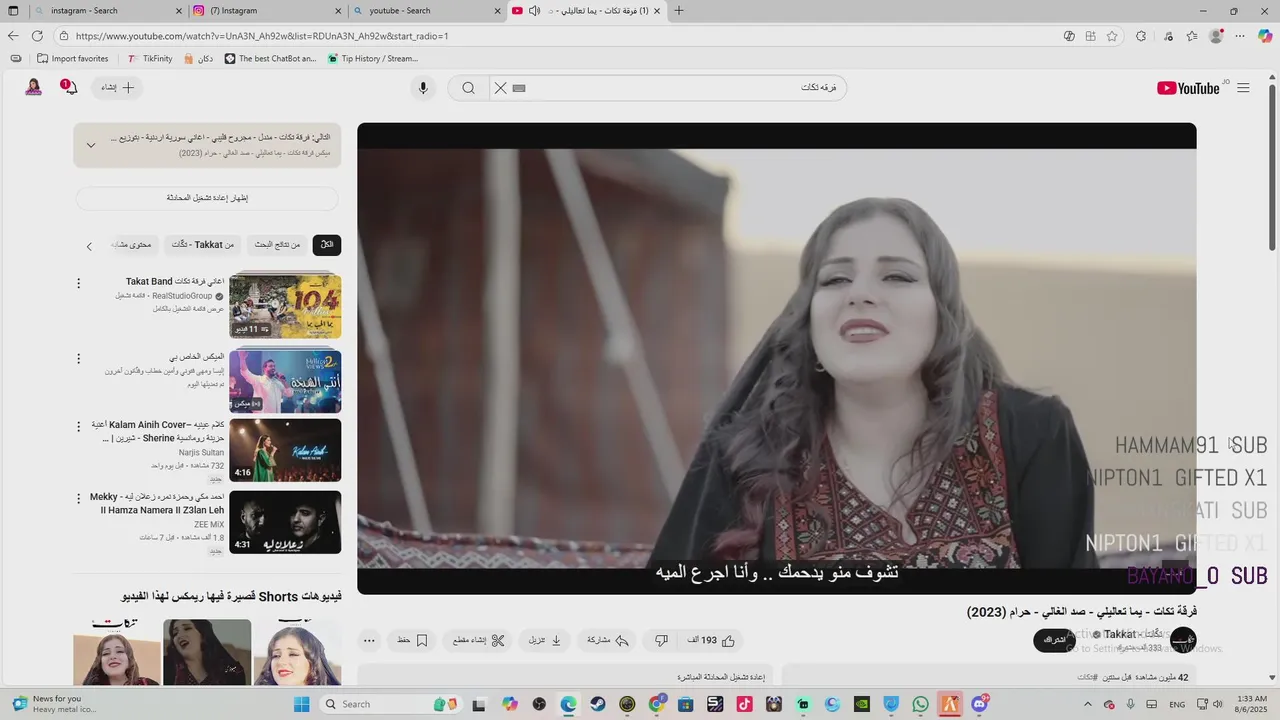The image size is (1280, 720).
Task: Open options menu for Mekky Hamza Namera video
Action: click(78, 499)
